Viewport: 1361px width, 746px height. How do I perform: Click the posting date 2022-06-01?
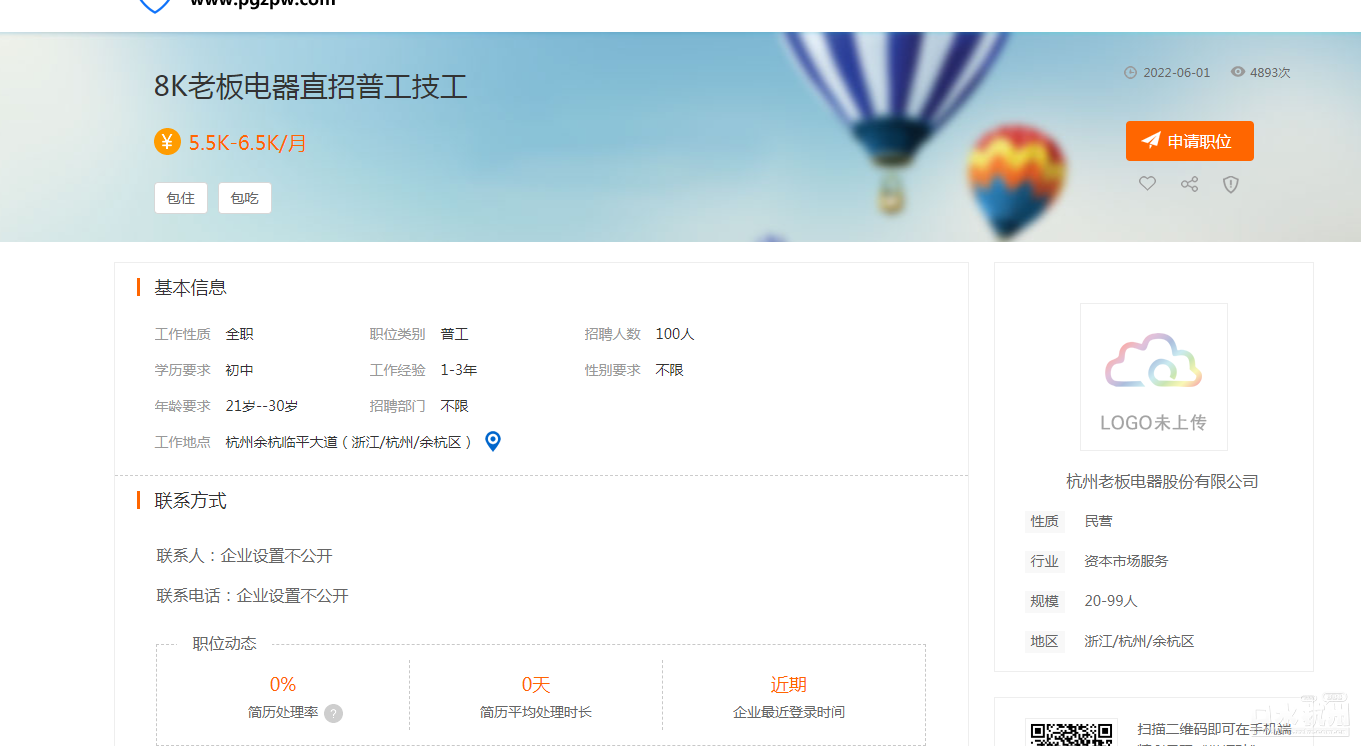(x=1177, y=73)
